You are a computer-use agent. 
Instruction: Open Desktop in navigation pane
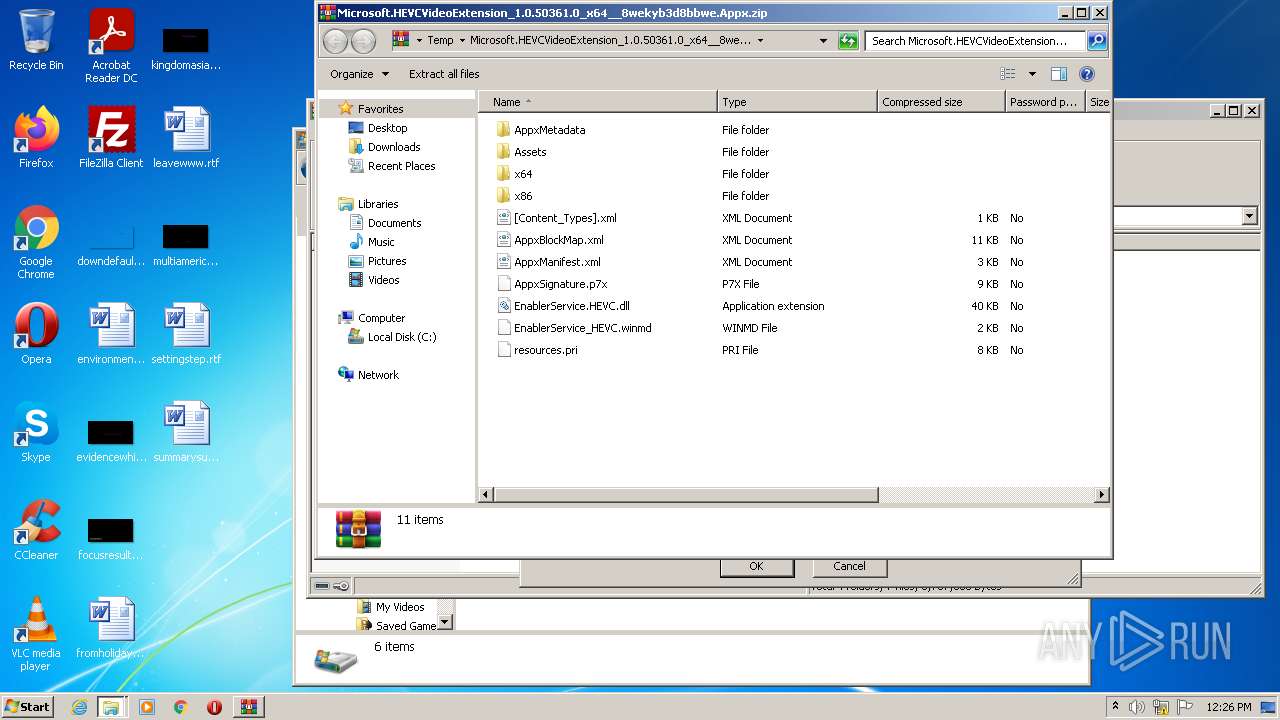point(387,128)
